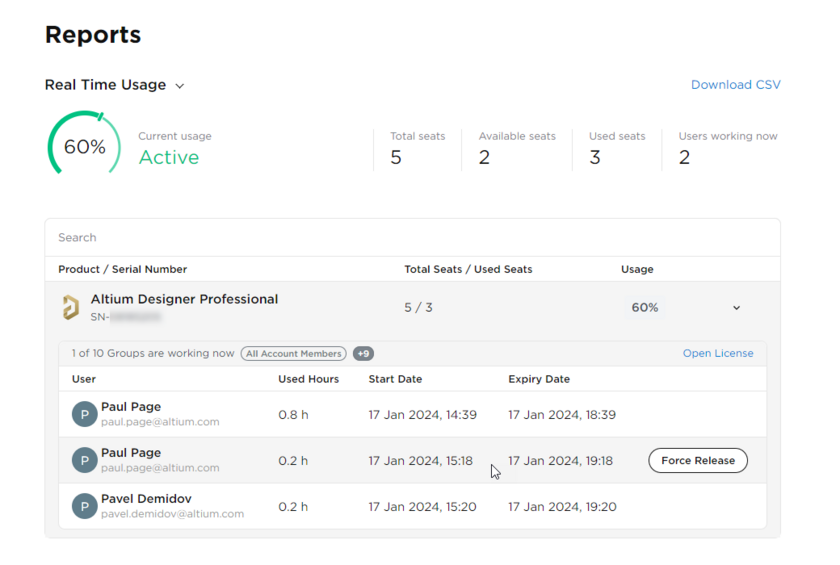Click the Used seats count 3
The width and height of the screenshot is (840, 565).
tap(595, 157)
